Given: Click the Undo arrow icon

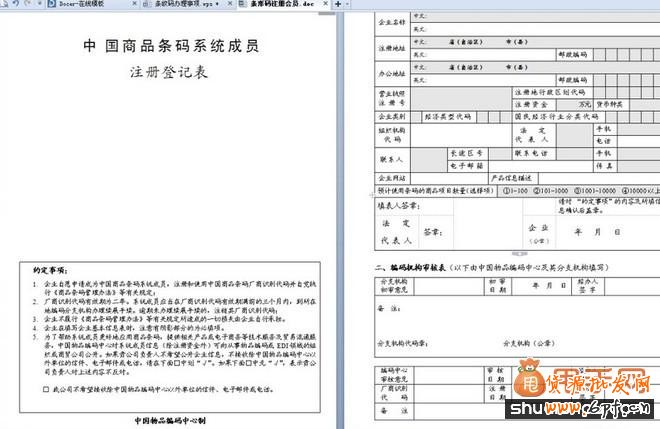Looking at the screenshot, I should pos(16,3).
